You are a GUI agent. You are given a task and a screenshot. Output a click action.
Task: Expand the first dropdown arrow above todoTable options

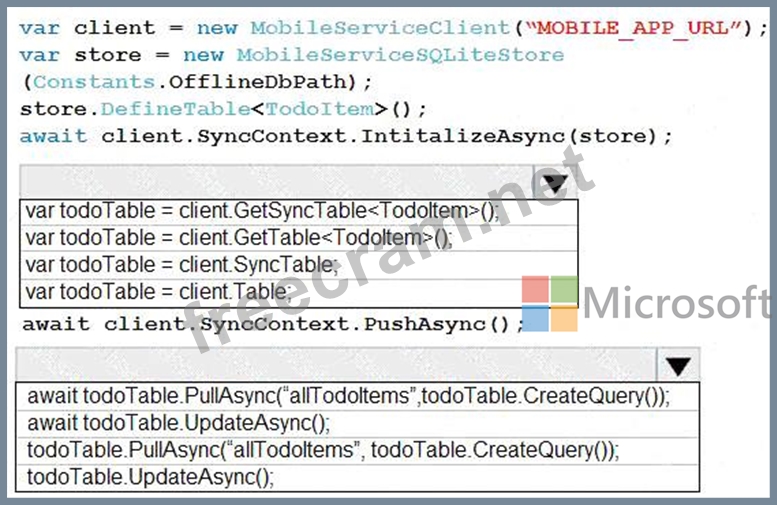(555, 182)
